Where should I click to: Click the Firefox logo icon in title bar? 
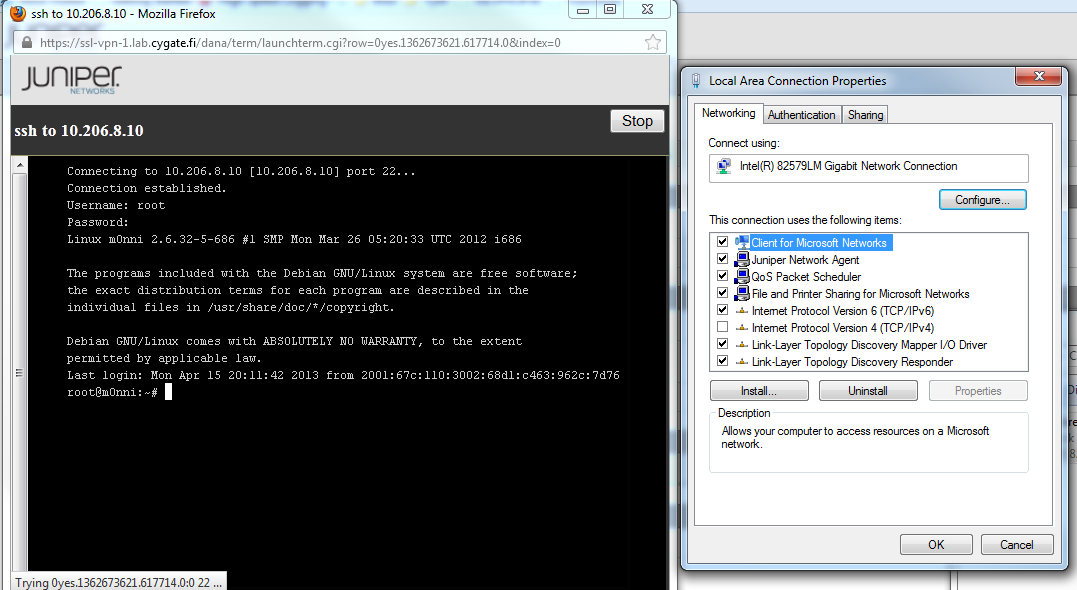coord(18,13)
